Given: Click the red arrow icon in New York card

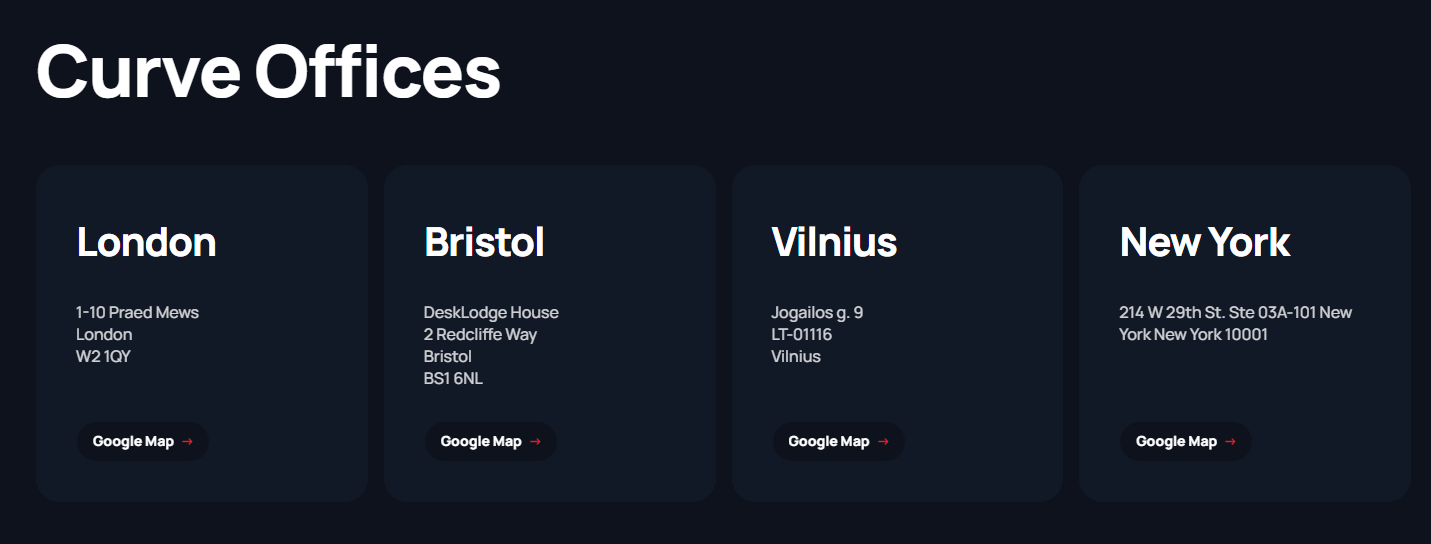Looking at the screenshot, I should (x=1230, y=442).
